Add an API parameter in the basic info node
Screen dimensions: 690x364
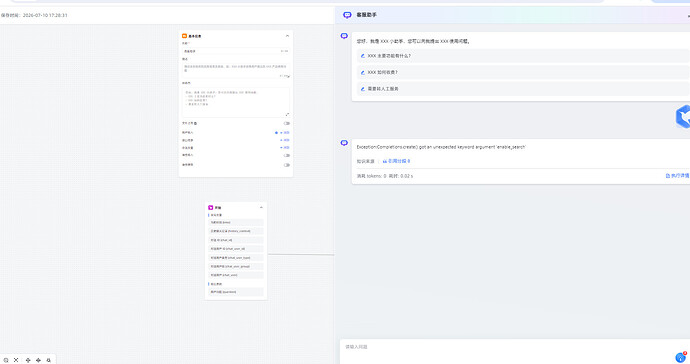click(285, 140)
